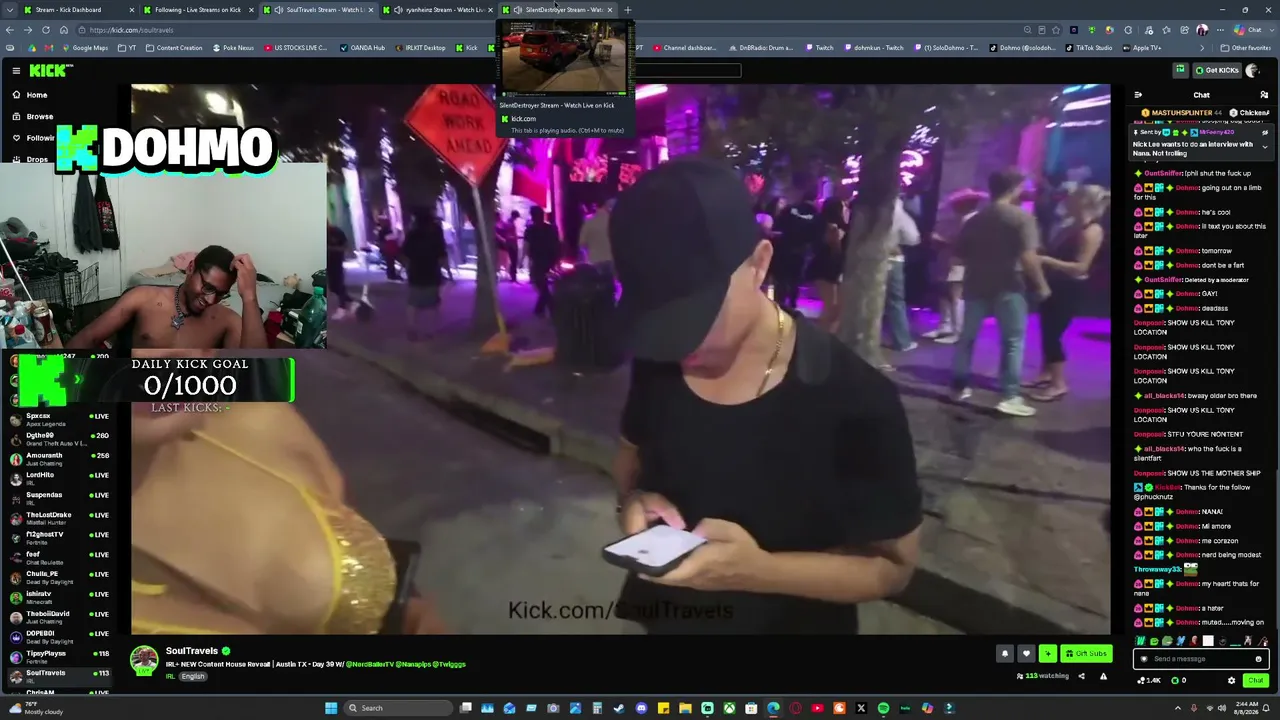This screenshot has width=1280, height=720.
Task: Open the Apple TV+ bookmark
Action: coord(1141,48)
